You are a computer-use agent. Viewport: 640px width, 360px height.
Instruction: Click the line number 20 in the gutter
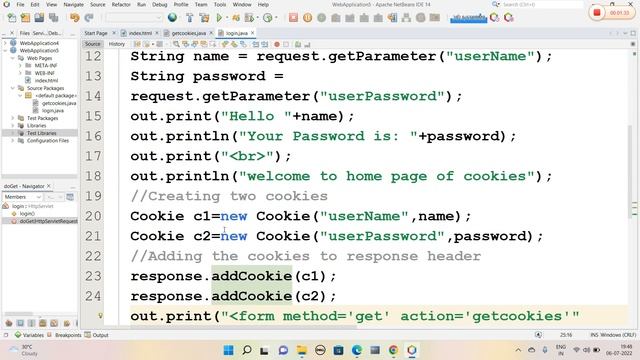tap(93, 216)
